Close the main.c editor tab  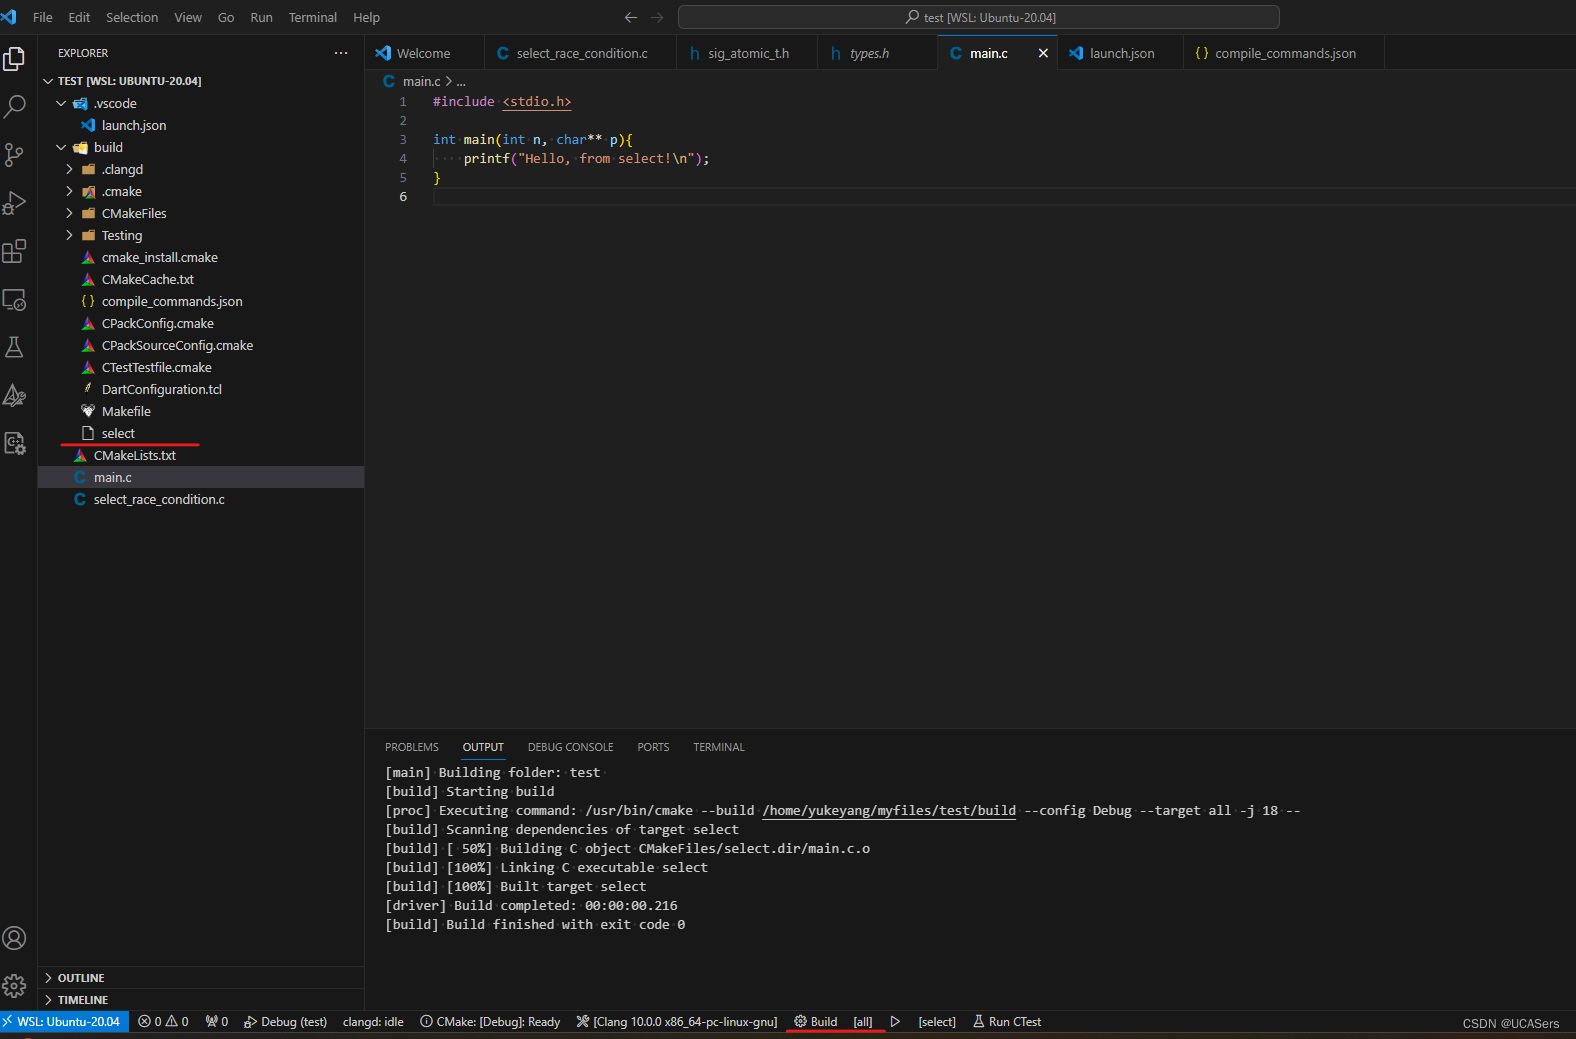(1043, 53)
